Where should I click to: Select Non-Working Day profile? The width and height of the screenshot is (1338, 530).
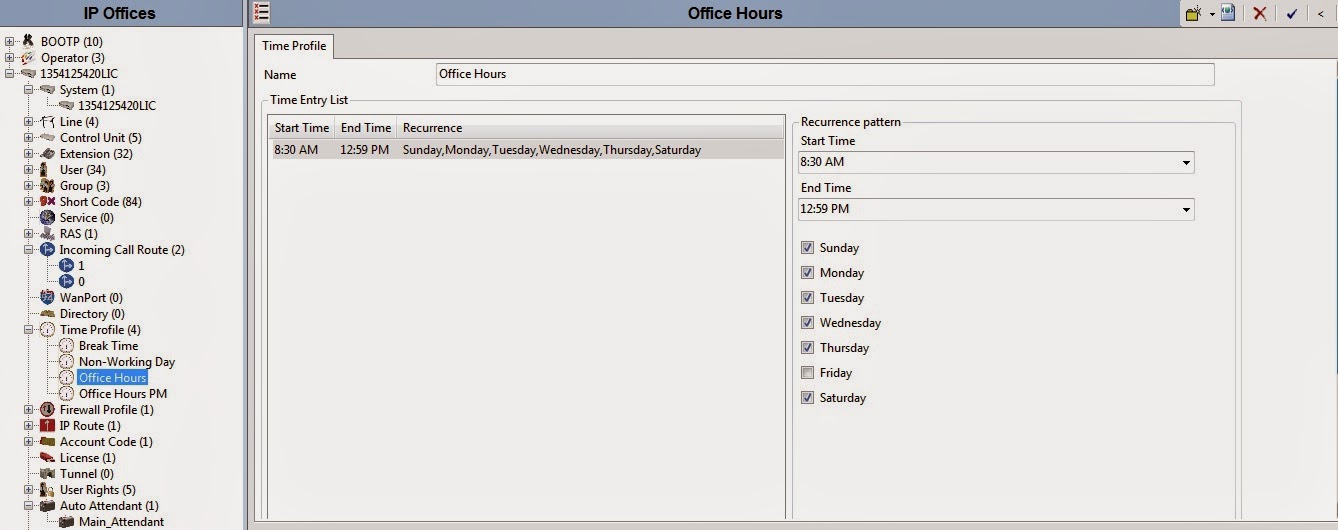tap(126, 361)
